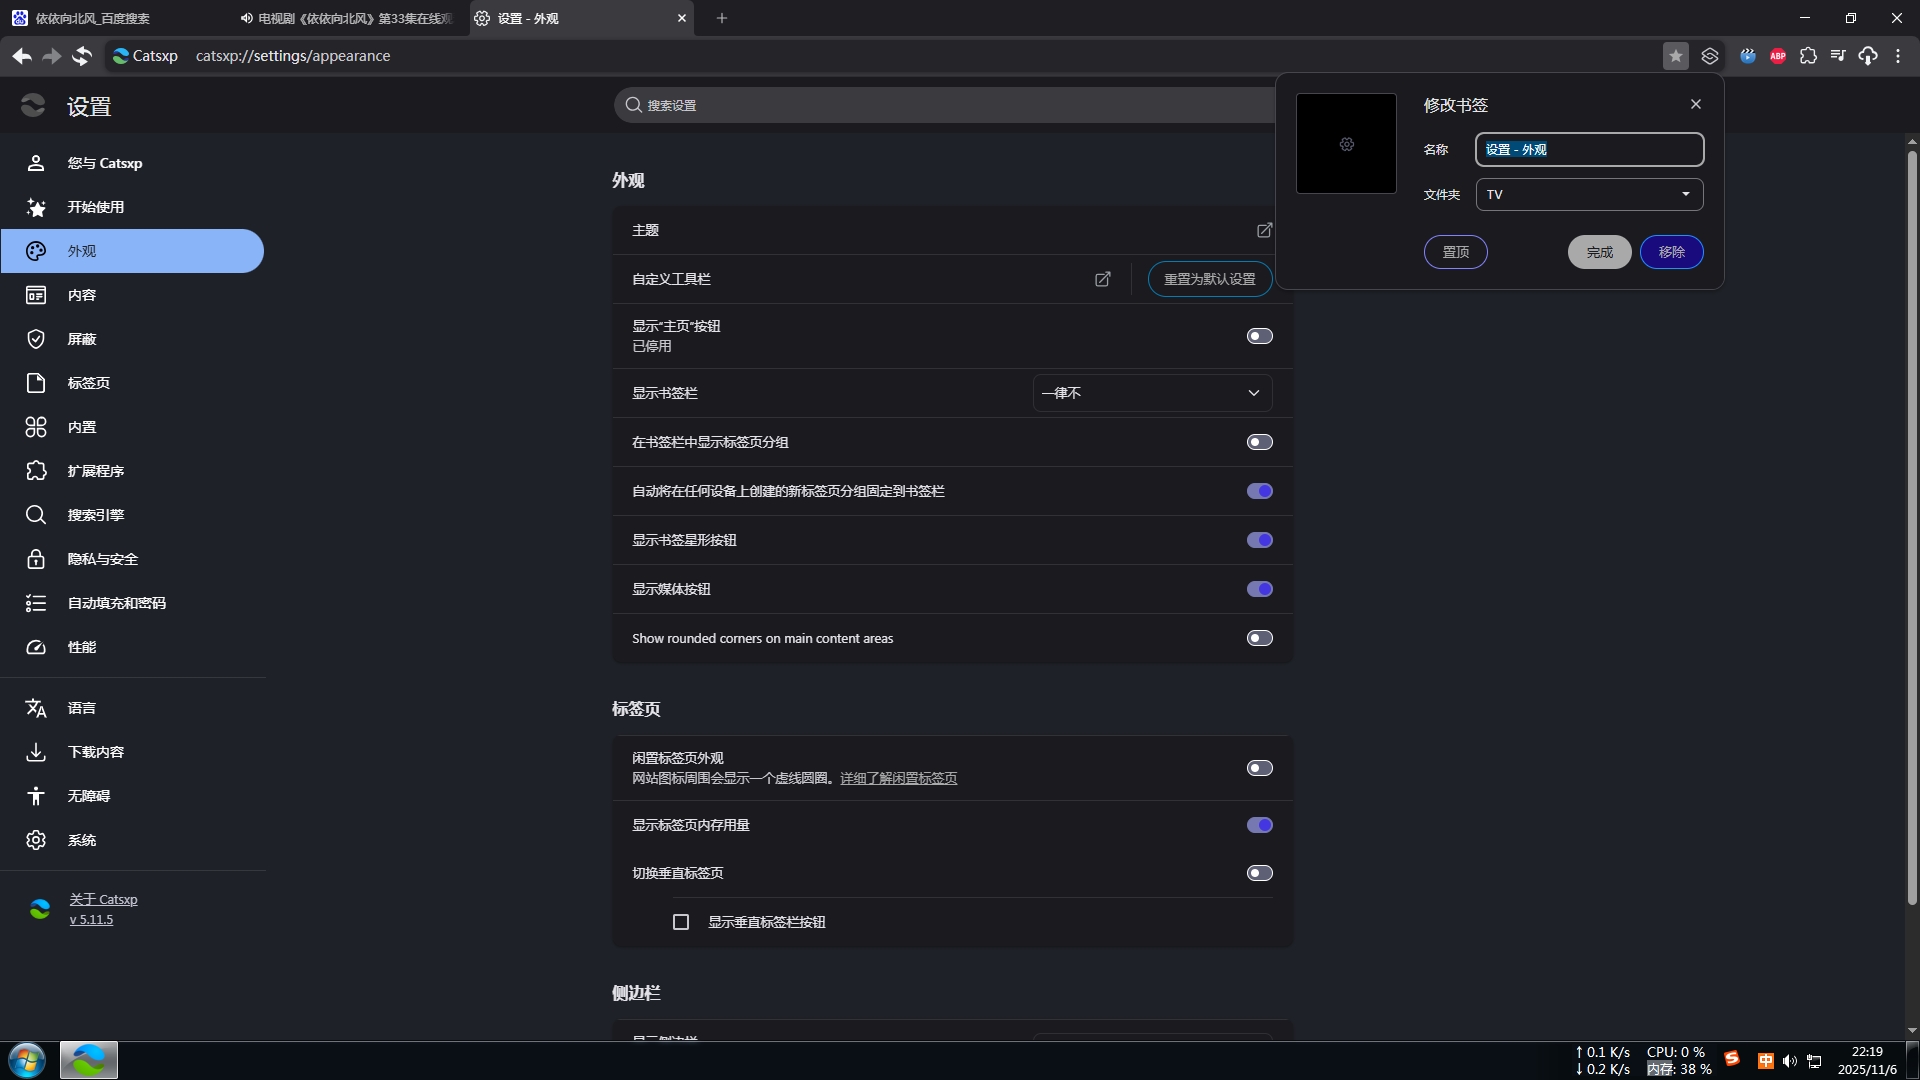Click the bookmark star icon in address bar
The height and width of the screenshot is (1080, 1920).
1676,56
